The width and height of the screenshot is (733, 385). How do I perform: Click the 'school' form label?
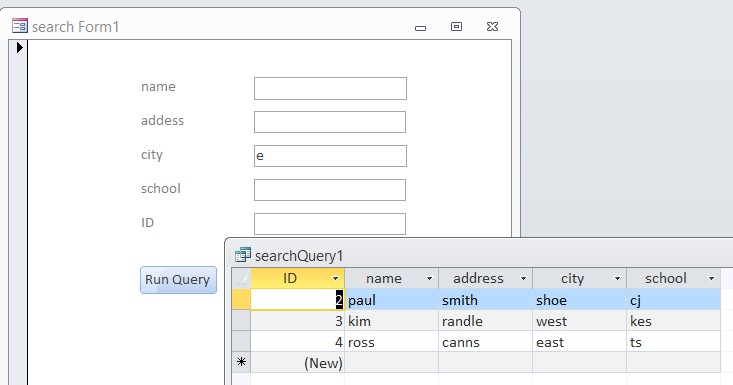coord(160,188)
